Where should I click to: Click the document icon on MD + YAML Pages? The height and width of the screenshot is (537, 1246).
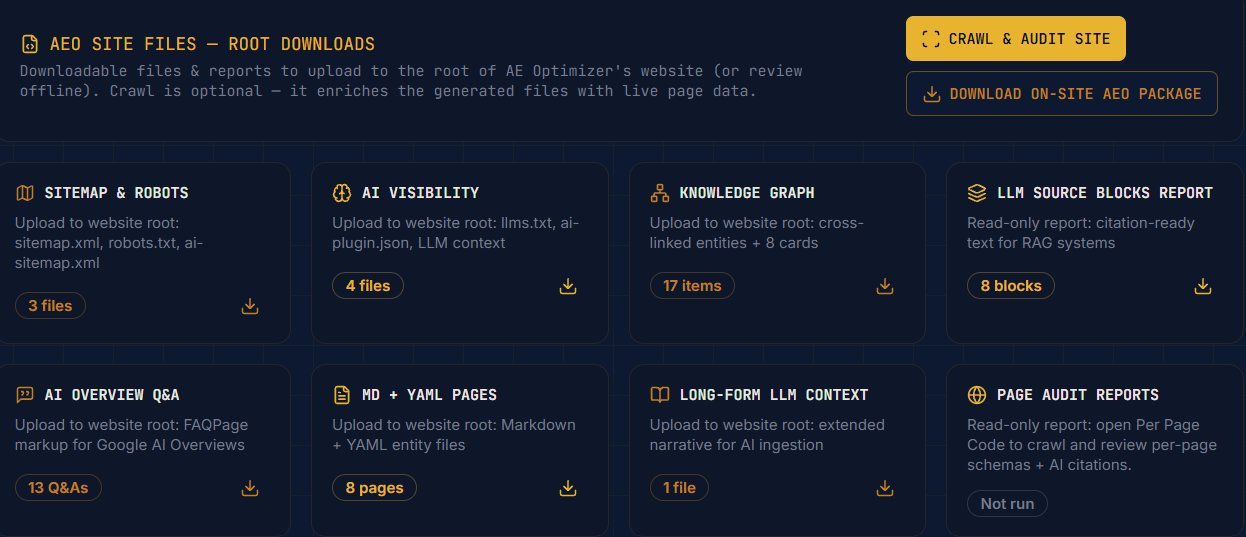point(342,394)
